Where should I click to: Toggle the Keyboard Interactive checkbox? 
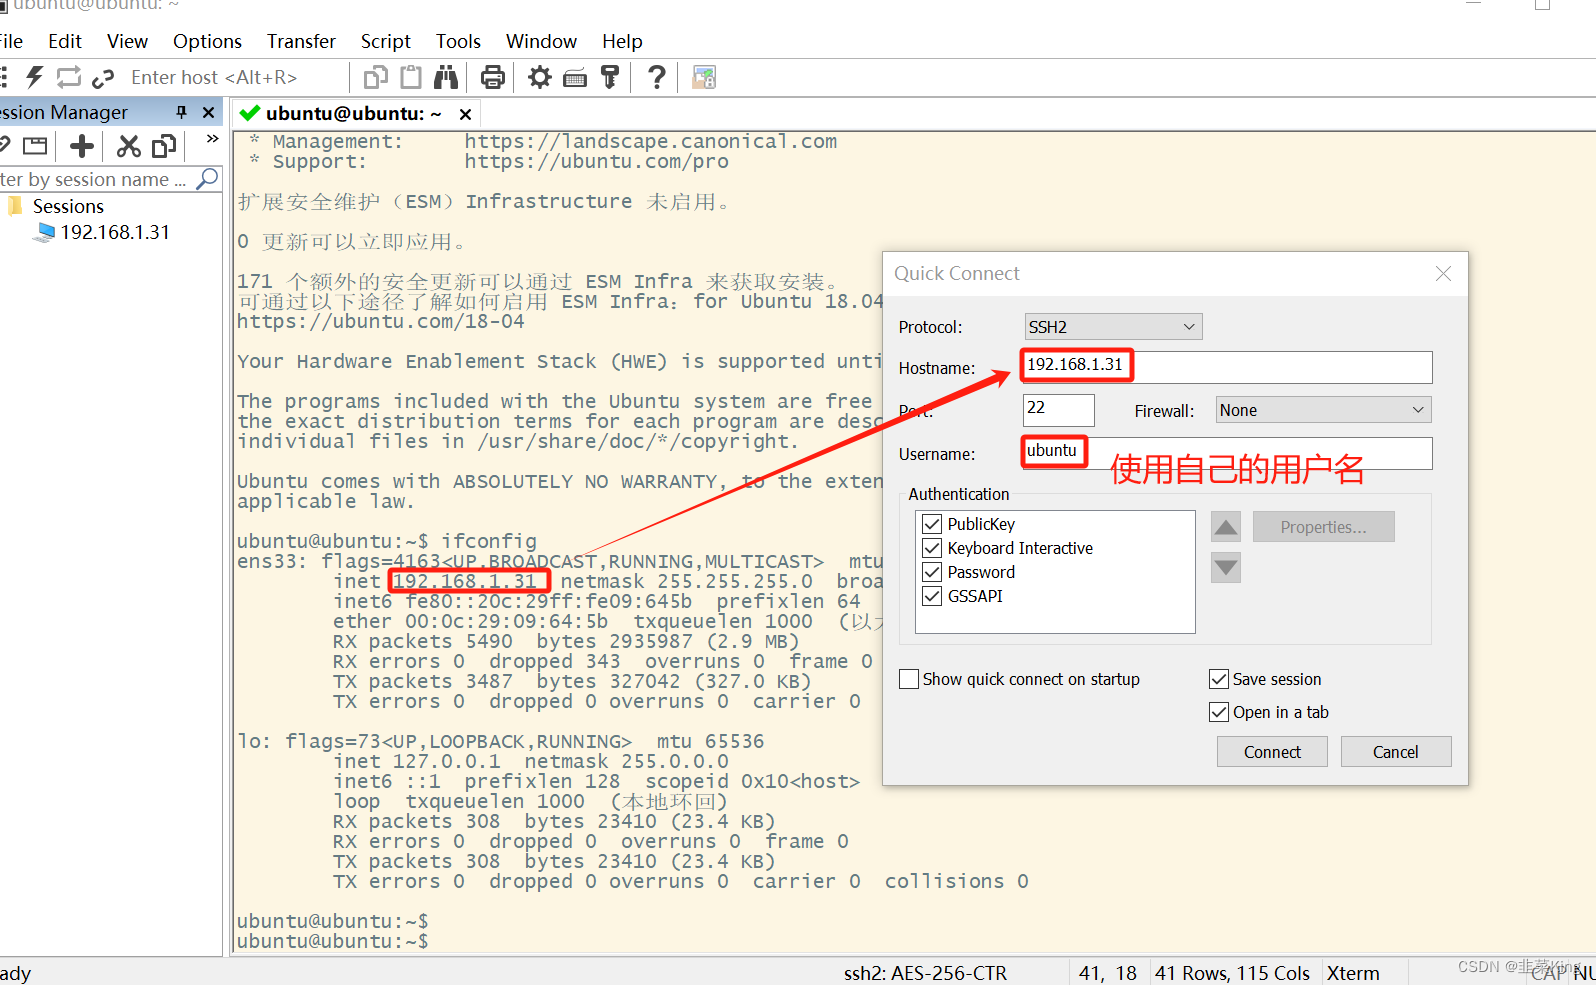tap(932, 548)
